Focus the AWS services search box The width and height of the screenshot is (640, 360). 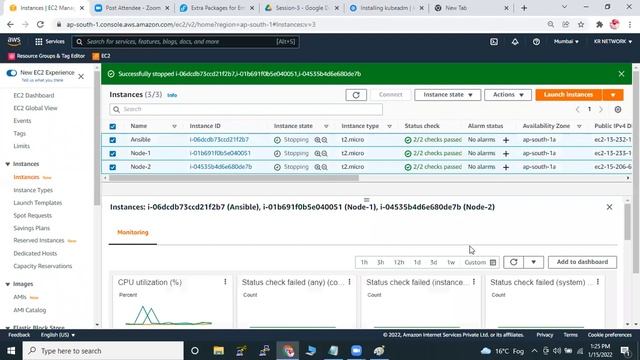[186, 42]
